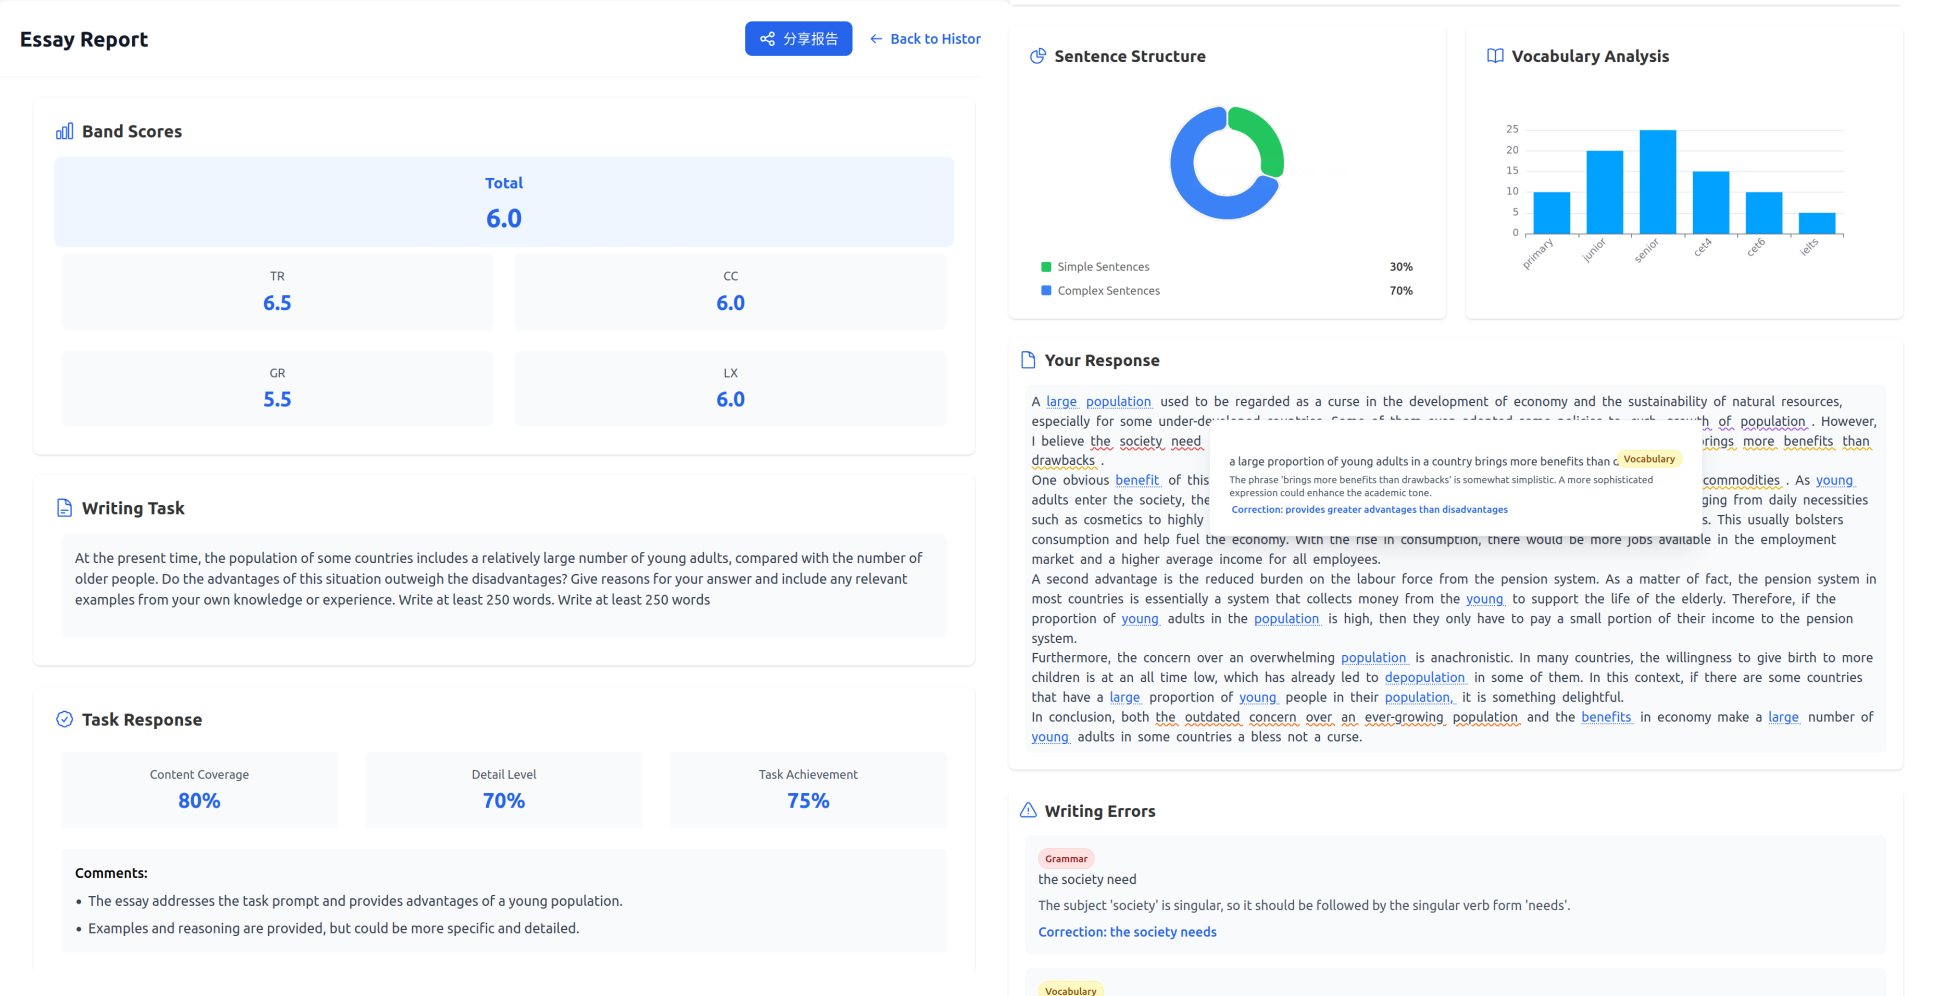The width and height of the screenshot is (1933, 996).
Task: Click the 'ielts' bar in vocabulary chart
Action: pos(1816,223)
